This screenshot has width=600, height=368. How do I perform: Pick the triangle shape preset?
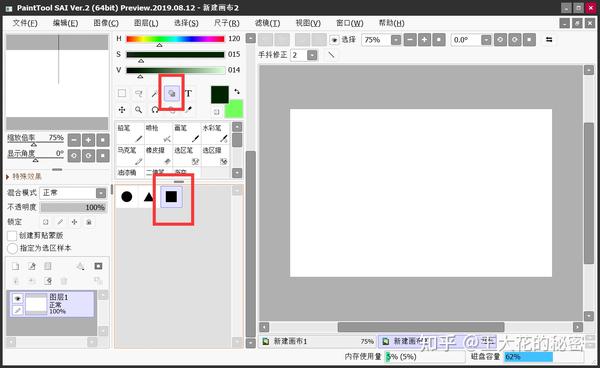[148, 197]
